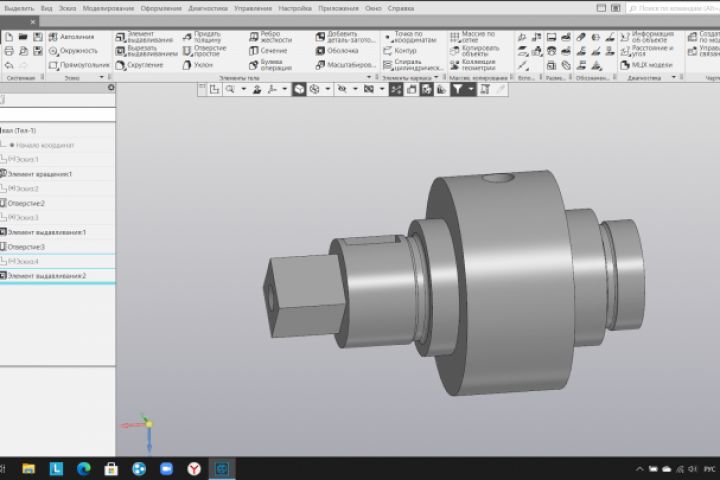Viewport: 720px width, 480px height.
Task: Open the Диагностика menu
Action: coord(208,8)
